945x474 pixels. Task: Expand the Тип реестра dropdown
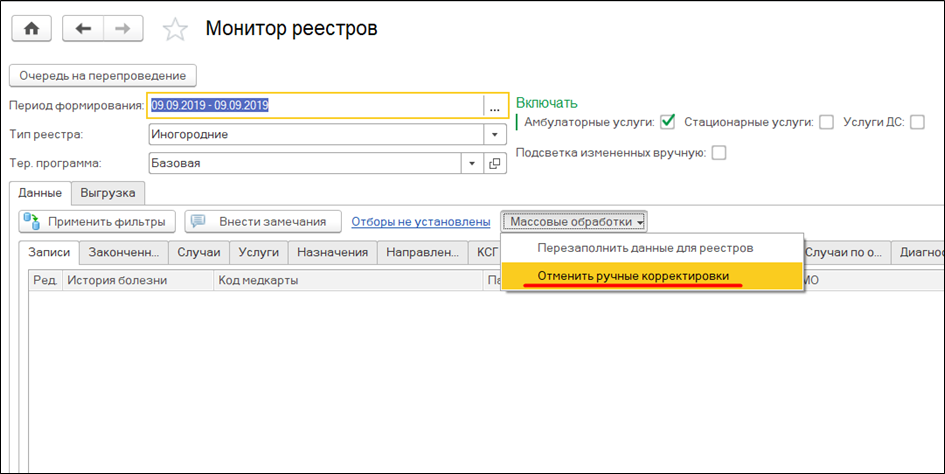[x=495, y=135]
